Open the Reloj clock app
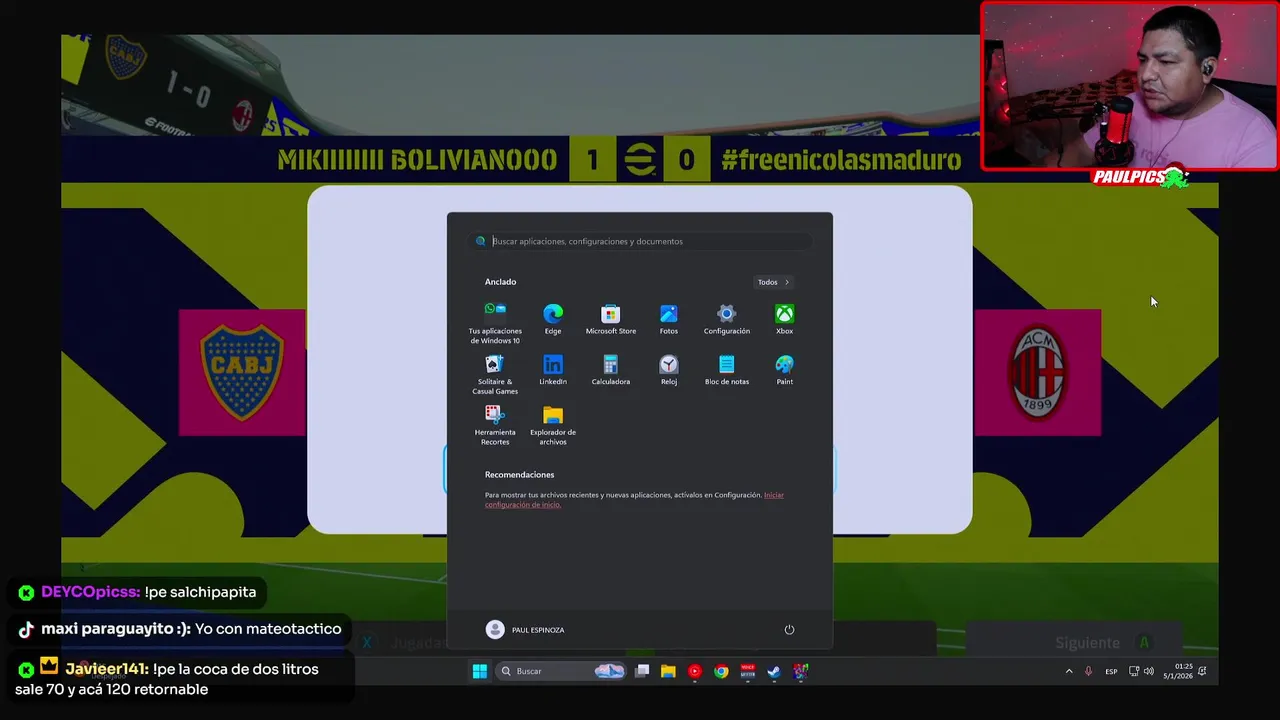The width and height of the screenshot is (1280, 720). coord(669,370)
